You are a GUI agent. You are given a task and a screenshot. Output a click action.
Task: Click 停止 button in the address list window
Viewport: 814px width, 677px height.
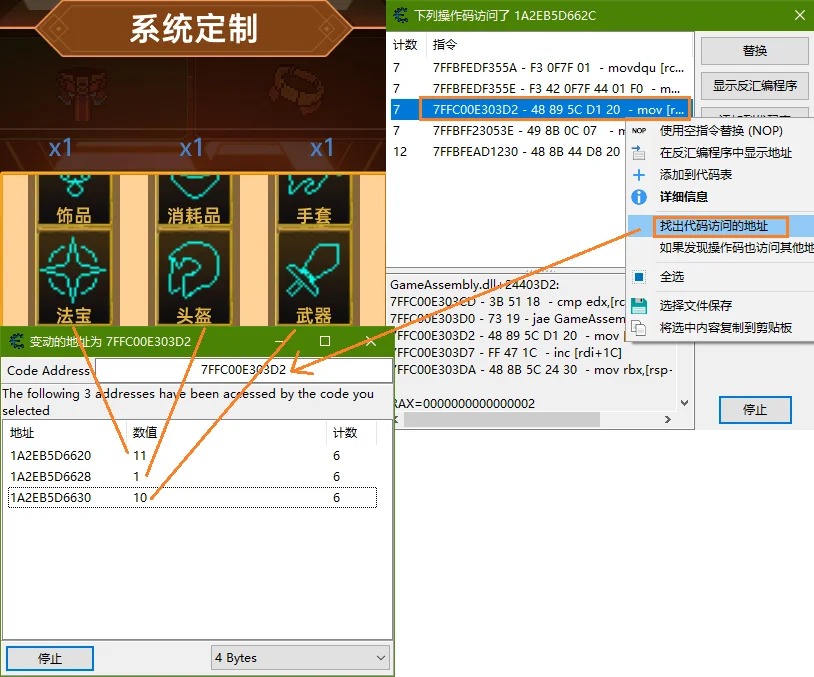[x=50, y=658]
